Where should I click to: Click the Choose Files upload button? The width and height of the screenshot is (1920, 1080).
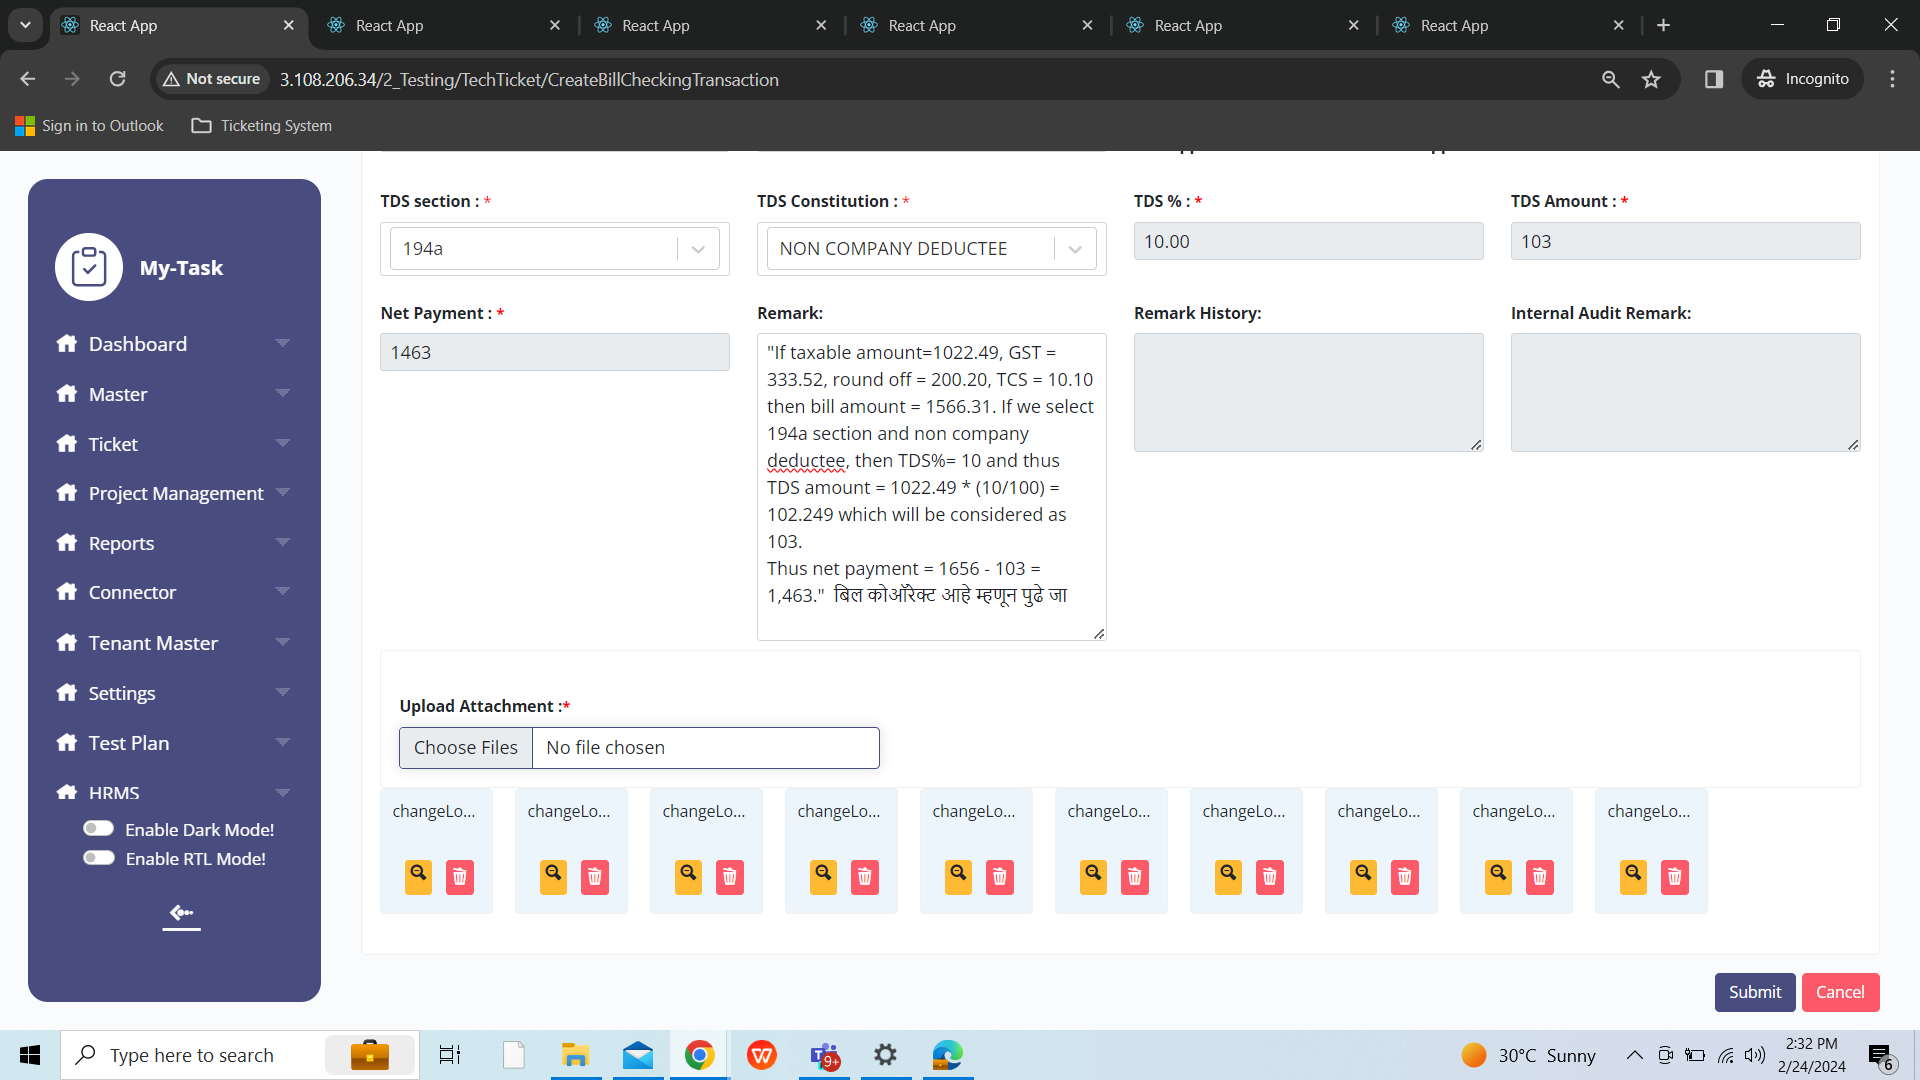(x=466, y=747)
